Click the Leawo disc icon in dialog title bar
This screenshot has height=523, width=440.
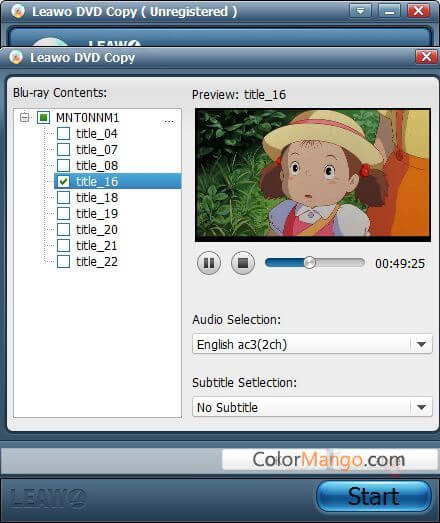tap(16, 57)
